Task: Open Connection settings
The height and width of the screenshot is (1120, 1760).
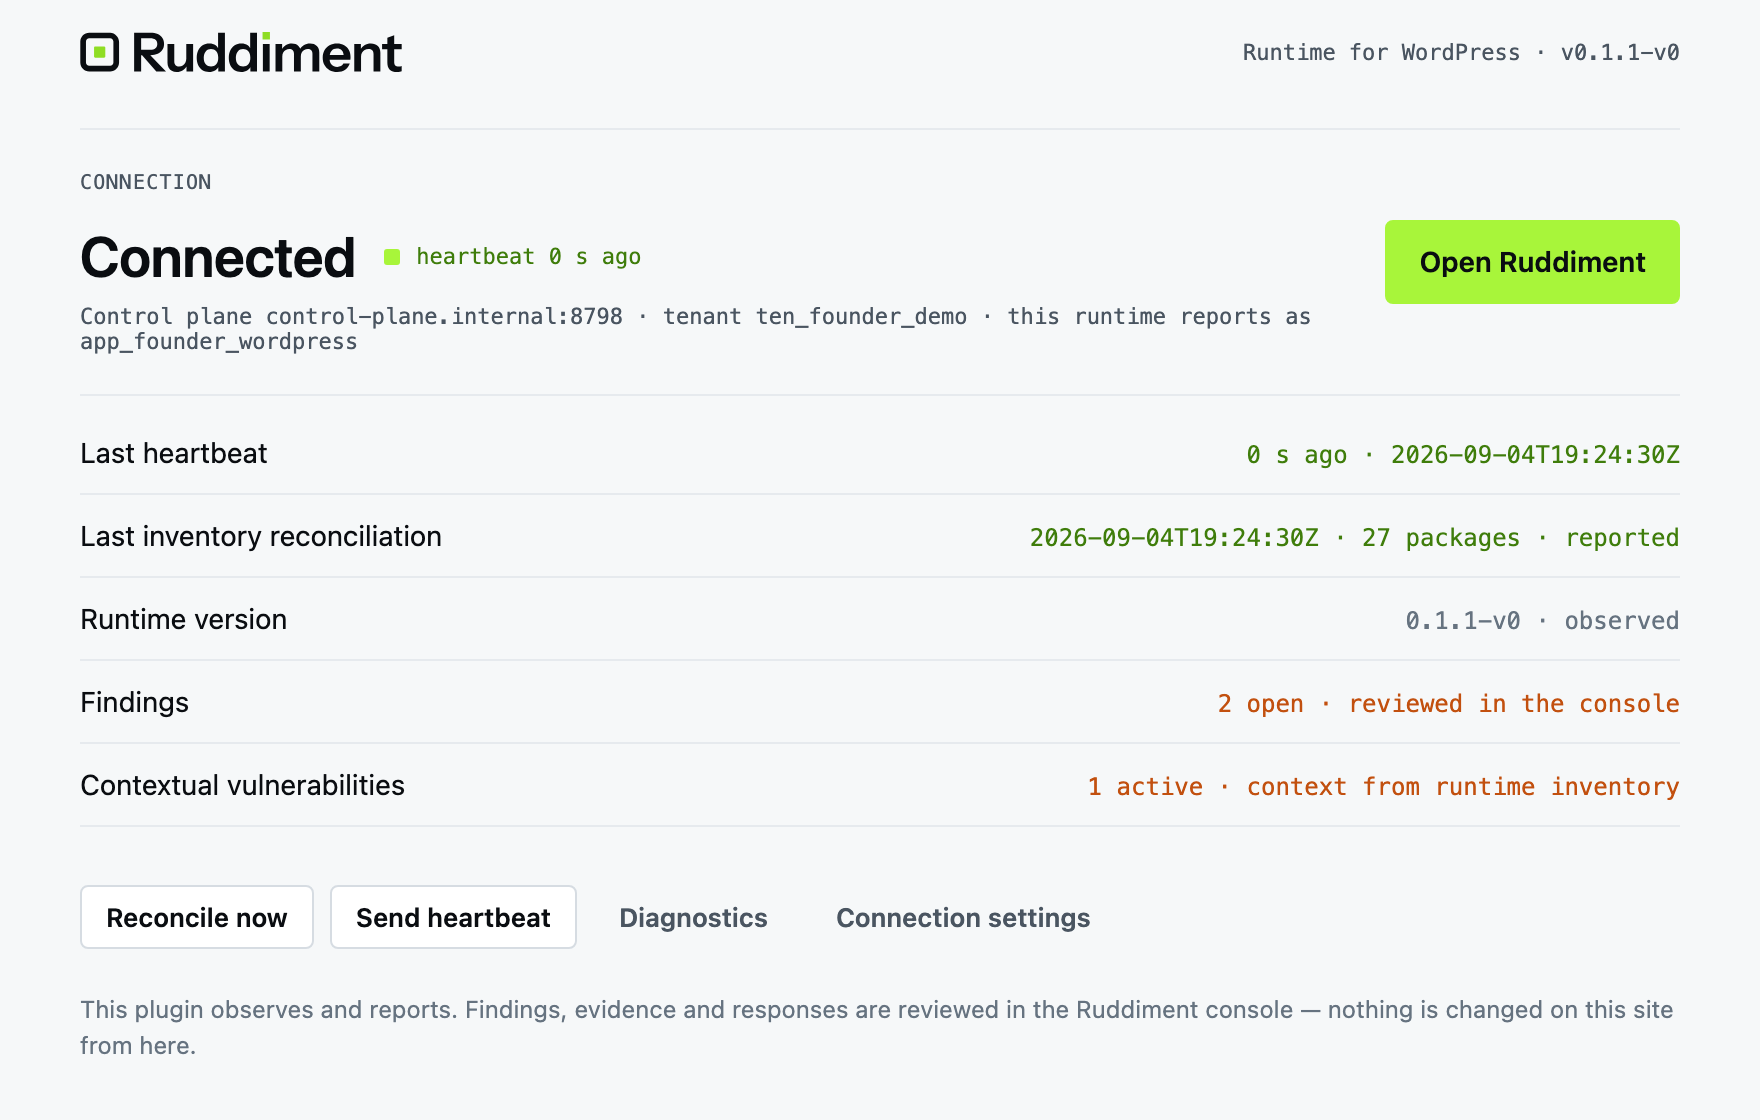Action: coord(963,918)
